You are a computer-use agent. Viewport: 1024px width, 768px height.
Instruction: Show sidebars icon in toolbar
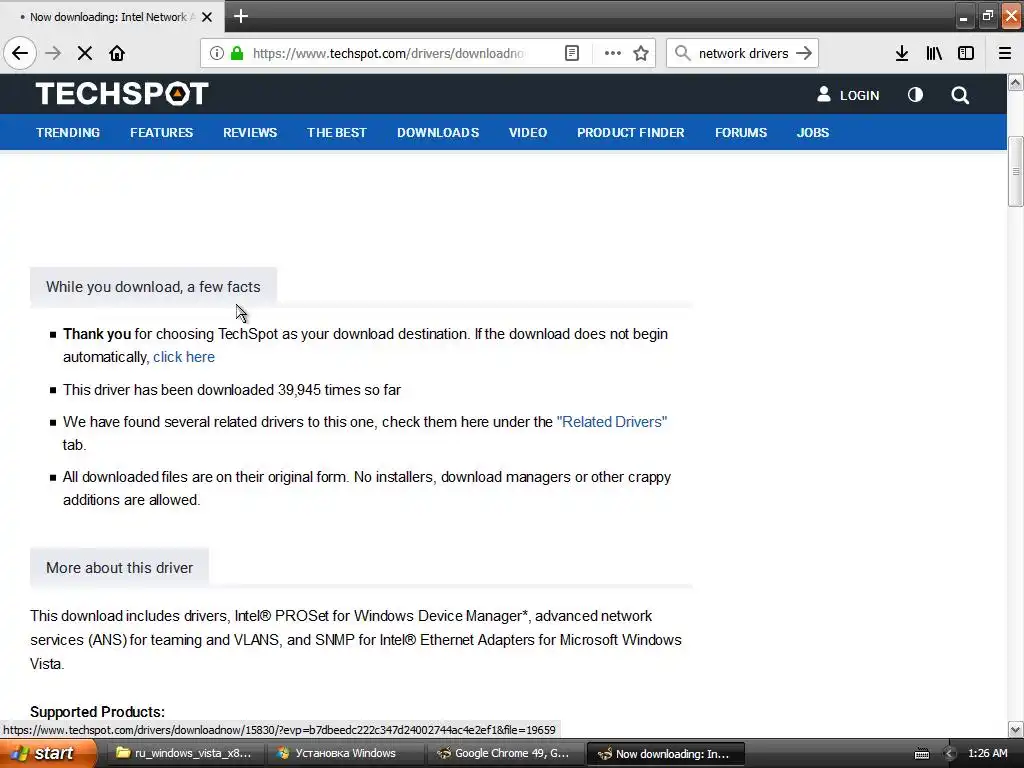coord(966,53)
